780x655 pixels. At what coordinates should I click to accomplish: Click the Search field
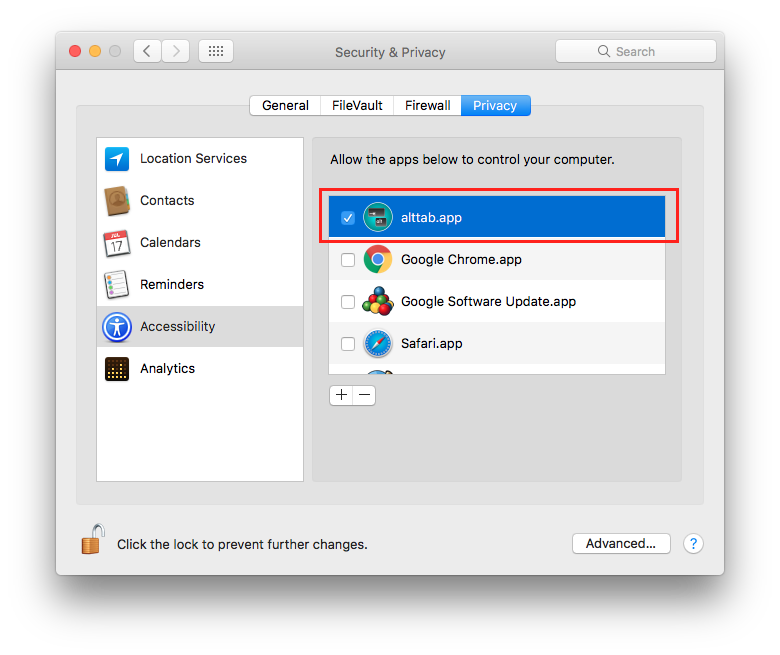(x=635, y=51)
